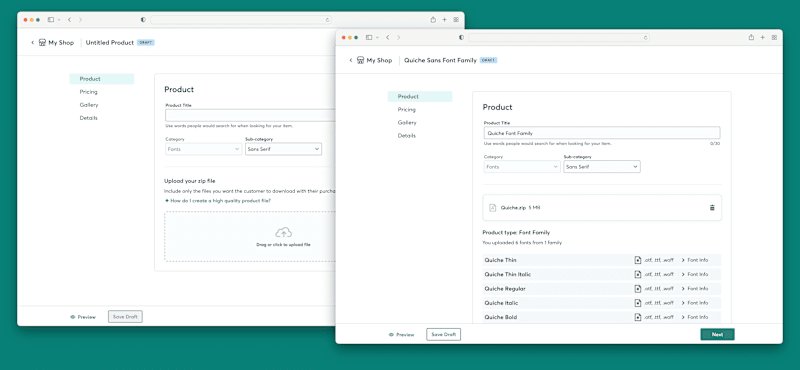The width and height of the screenshot is (800, 370).
Task: Open Sub-category Sans Serif dropdown in back window
Action: [283, 149]
